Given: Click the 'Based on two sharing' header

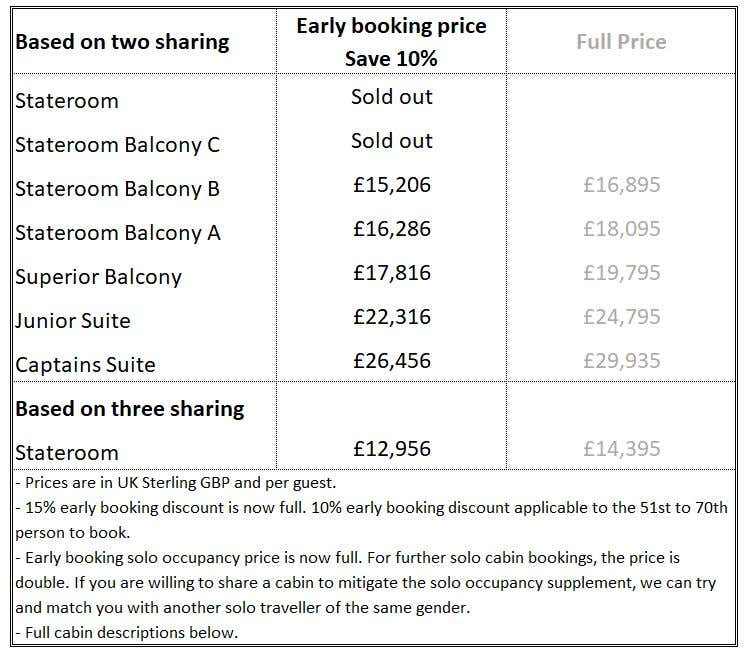Looking at the screenshot, I should [122, 42].
